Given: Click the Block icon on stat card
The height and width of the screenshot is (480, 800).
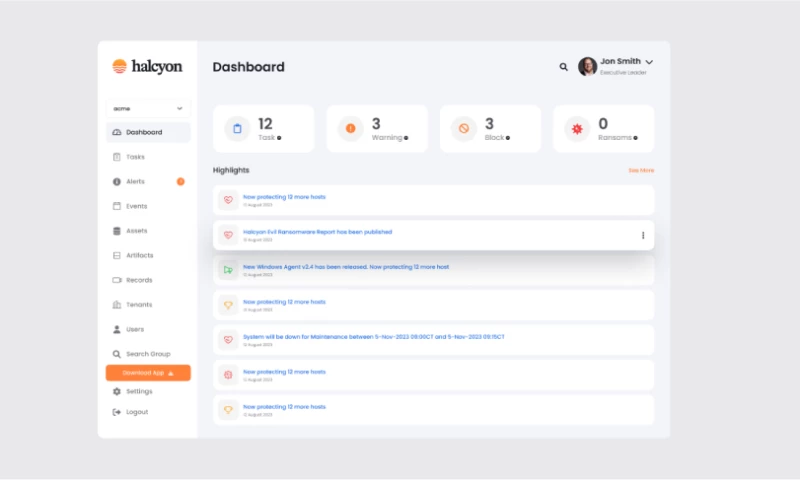Looking at the screenshot, I should click(464, 128).
